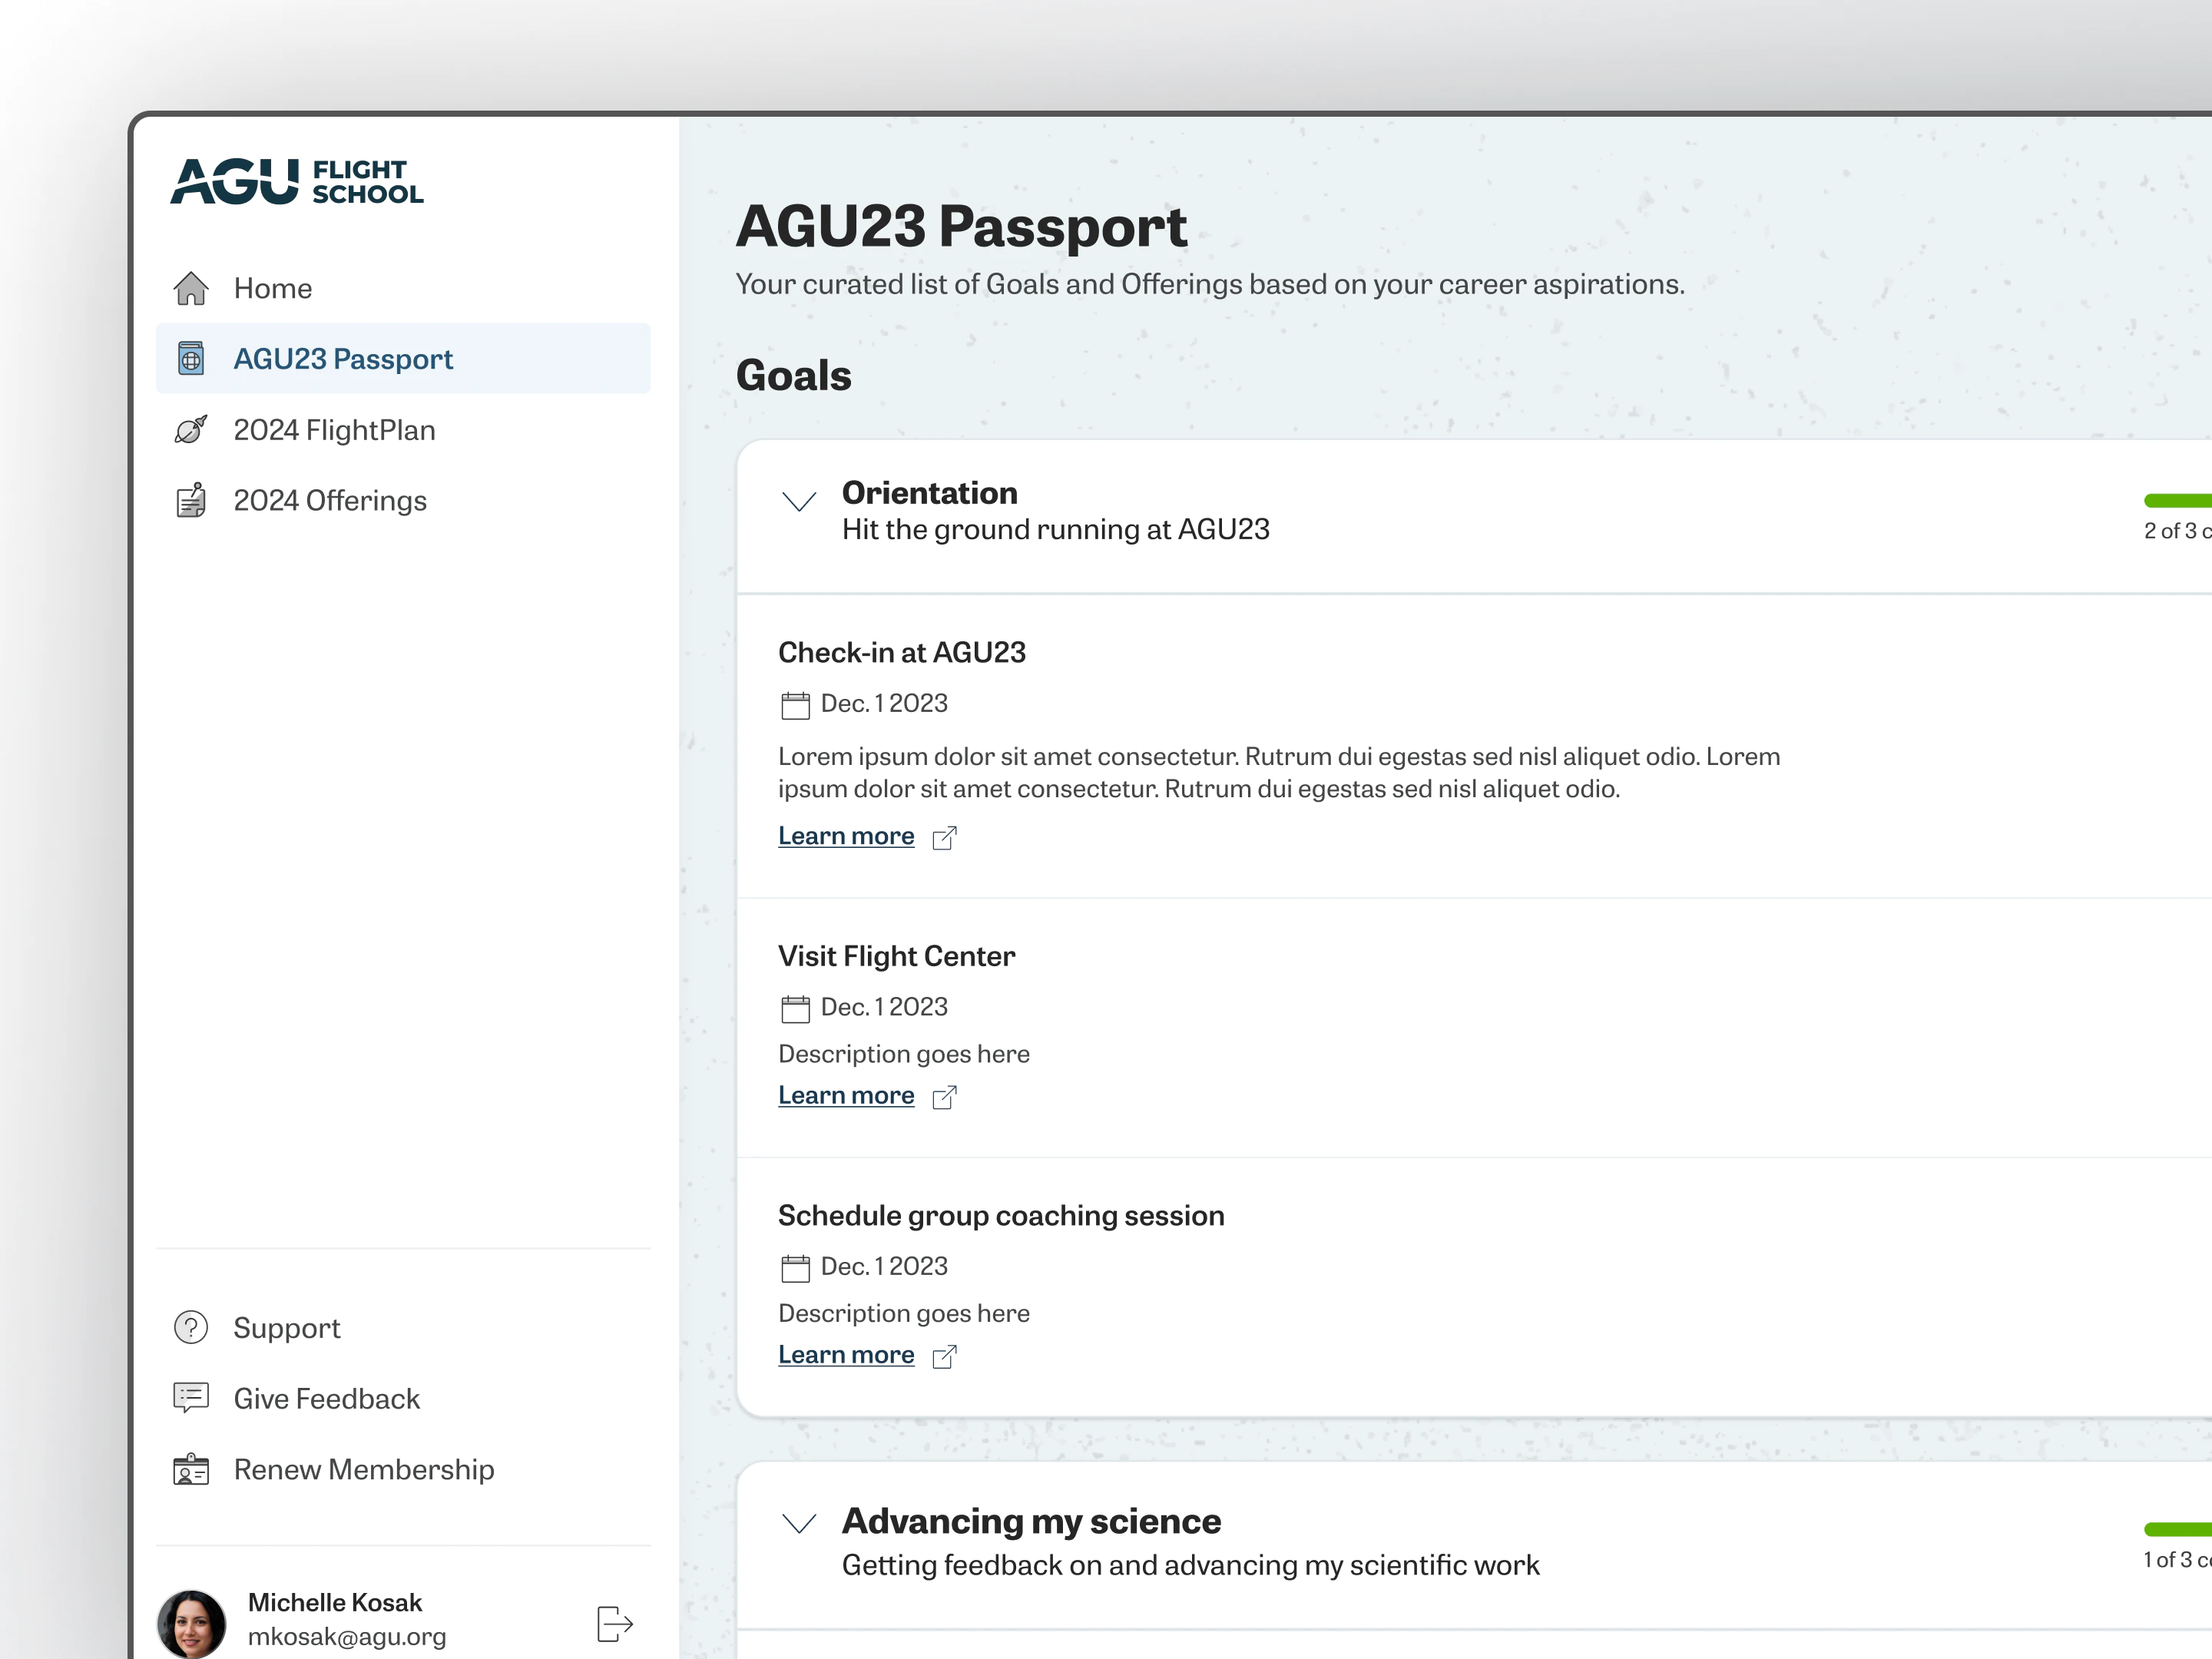Click external link icon for group coaching session
Screen dimensions: 2212x1659
[945, 1356]
